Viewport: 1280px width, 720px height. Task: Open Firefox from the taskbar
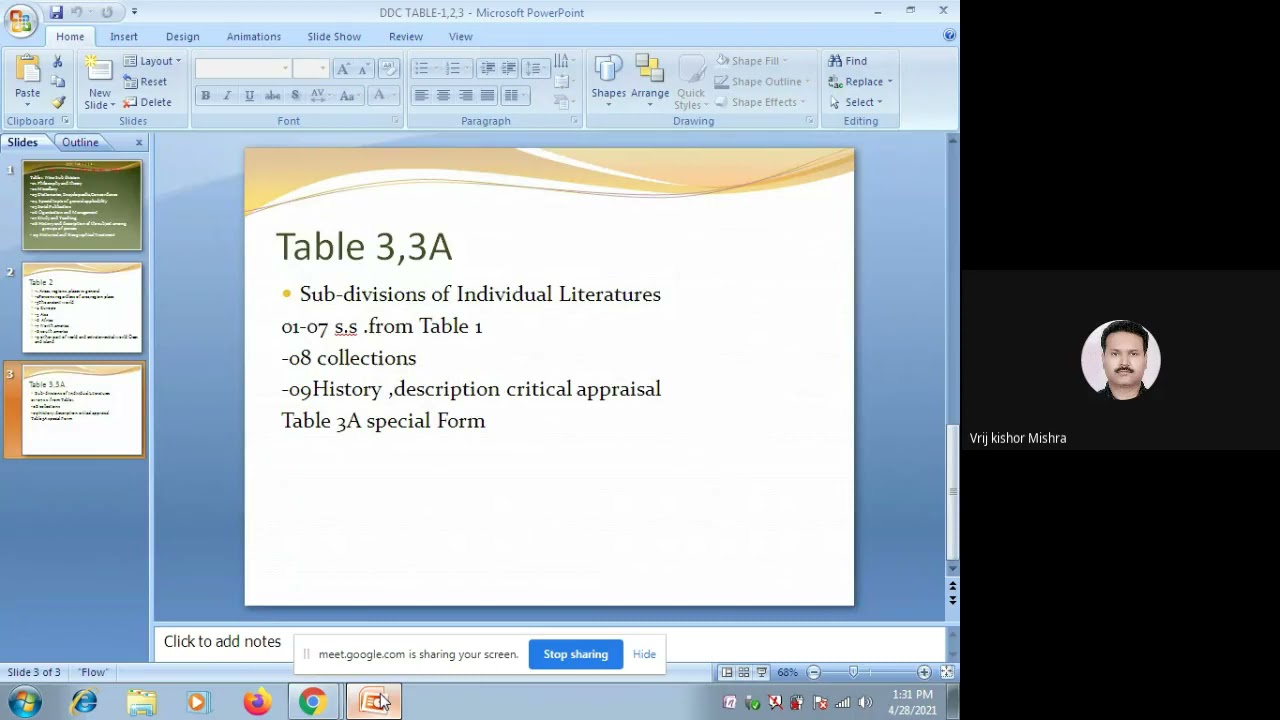tap(257, 702)
